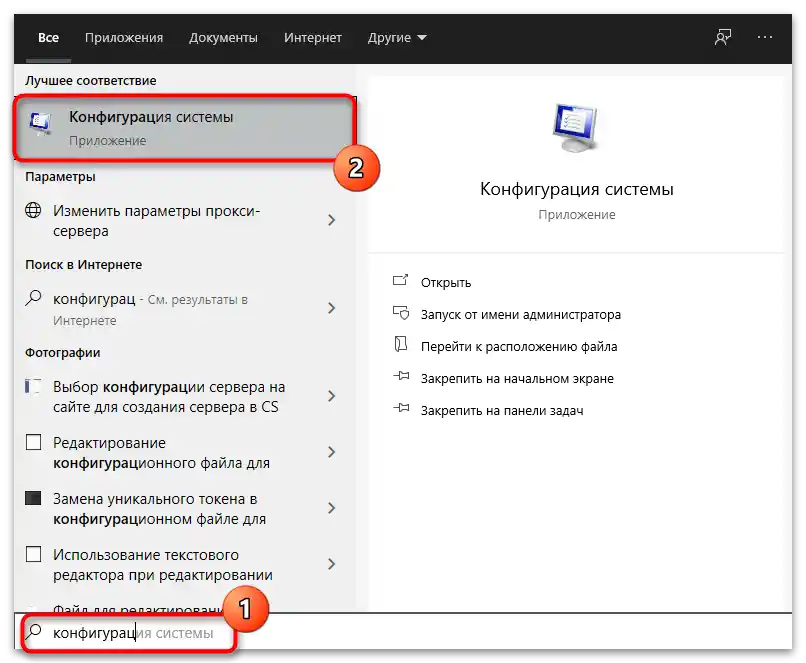
Task: Open the feedback person icon in header
Action: click(x=723, y=38)
